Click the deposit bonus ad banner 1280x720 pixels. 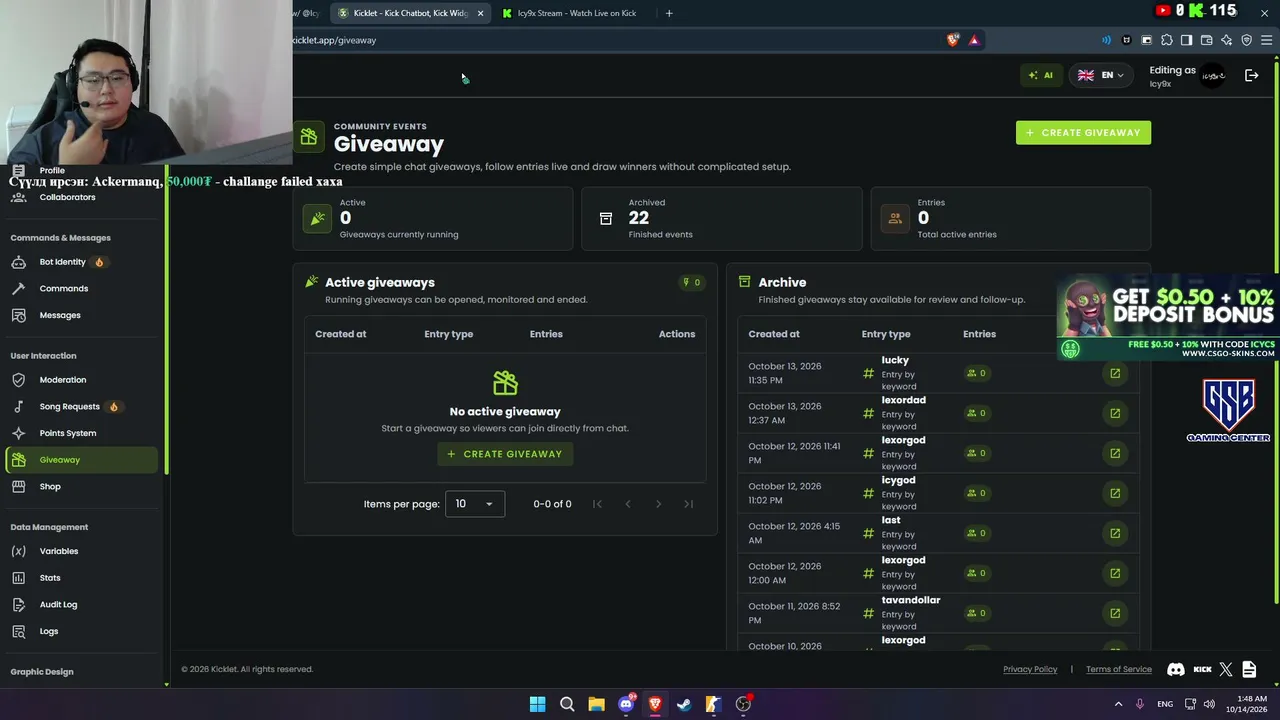(x=1168, y=317)
